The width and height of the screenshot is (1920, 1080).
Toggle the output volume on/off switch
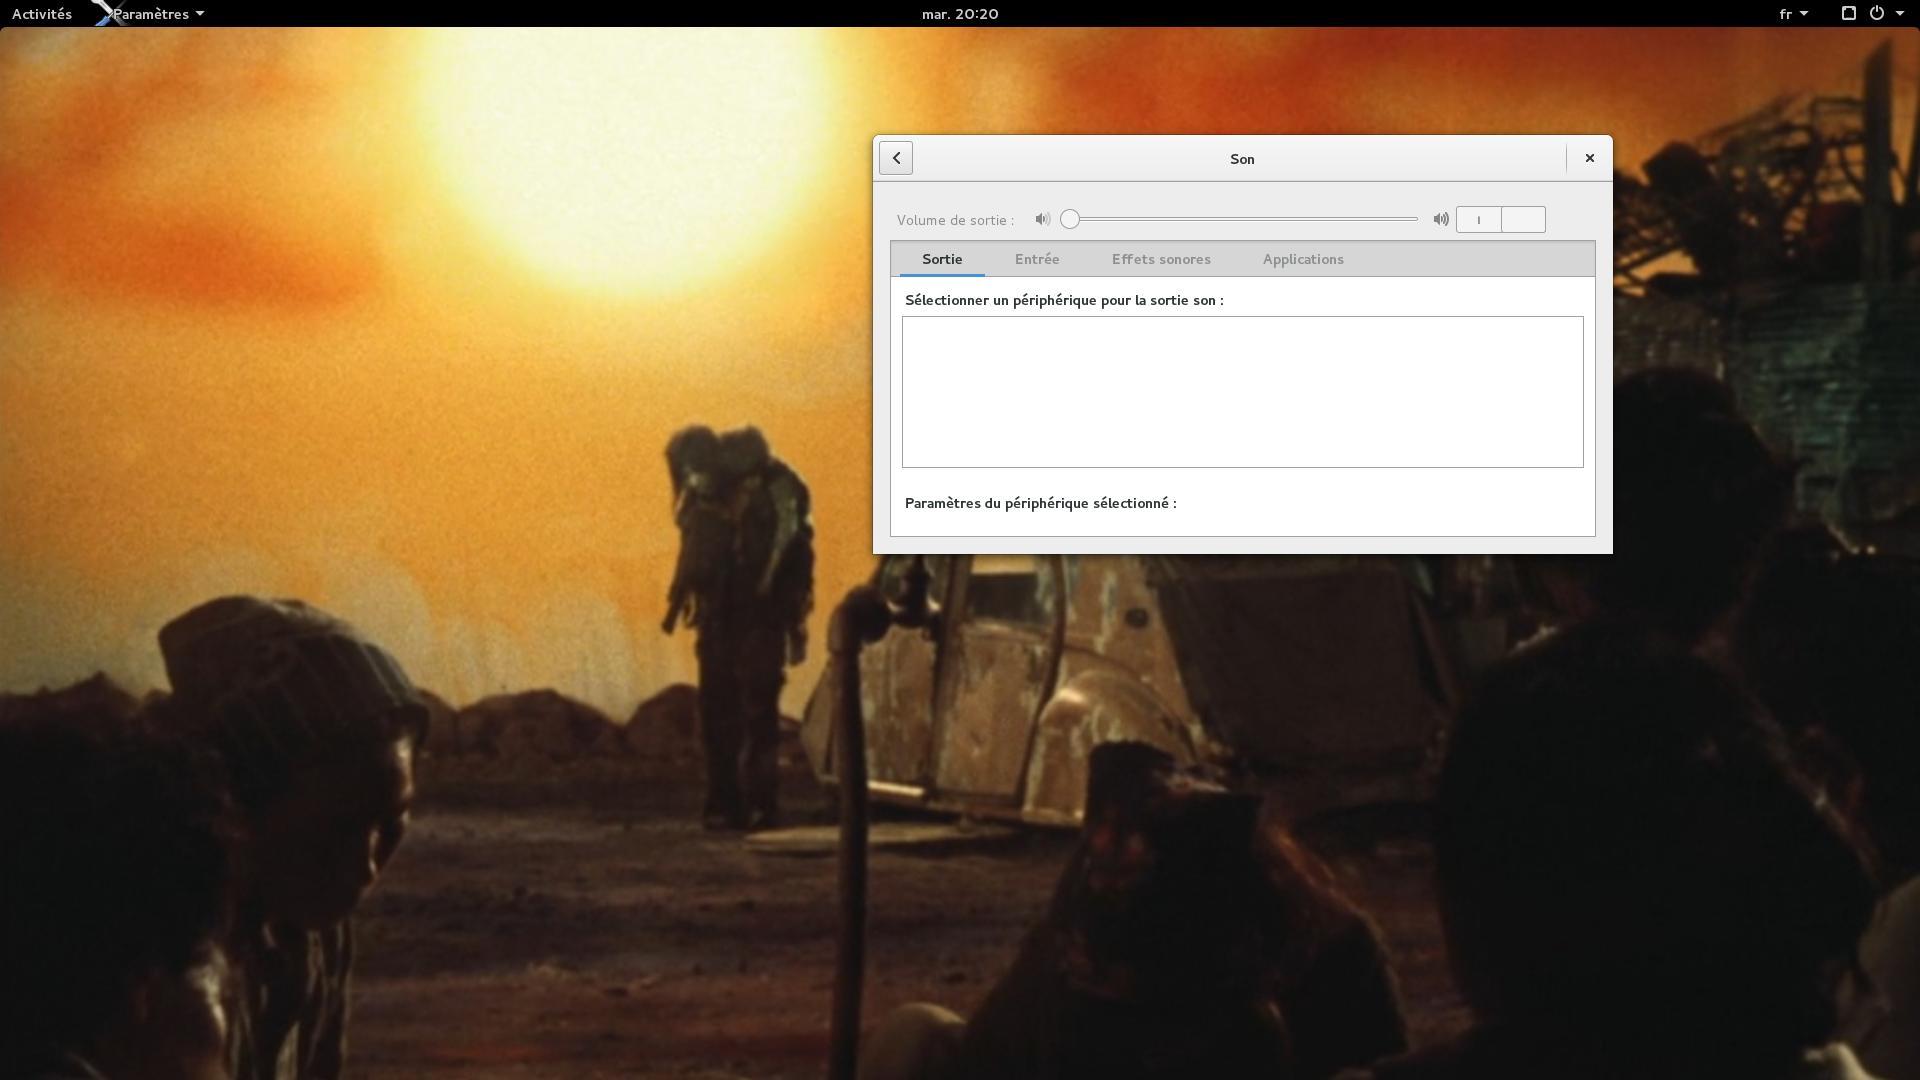click(1500, 219)
